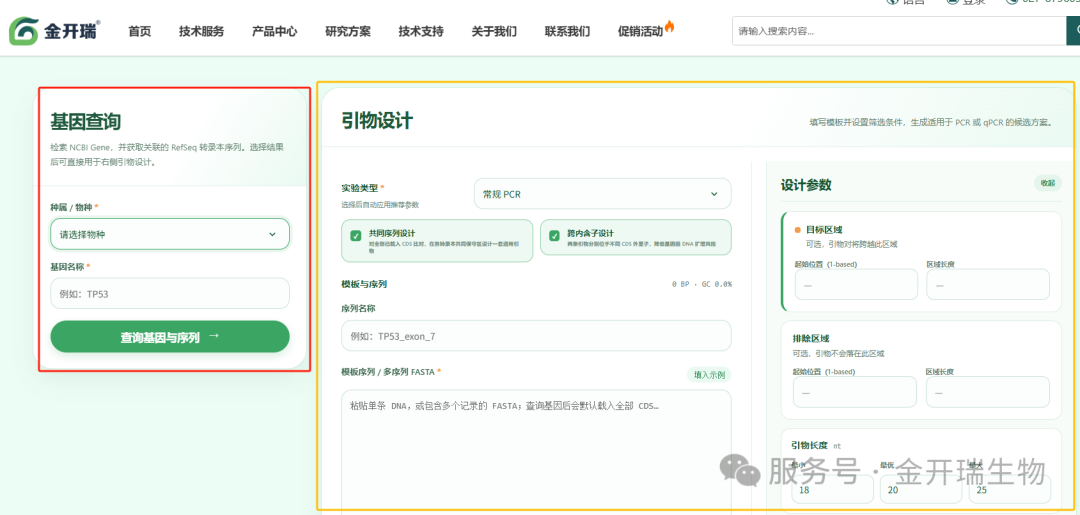Click the 模板序列 FASTA text area
Image resolution: width=1080 pixels, height=515 pixels.
537,451
